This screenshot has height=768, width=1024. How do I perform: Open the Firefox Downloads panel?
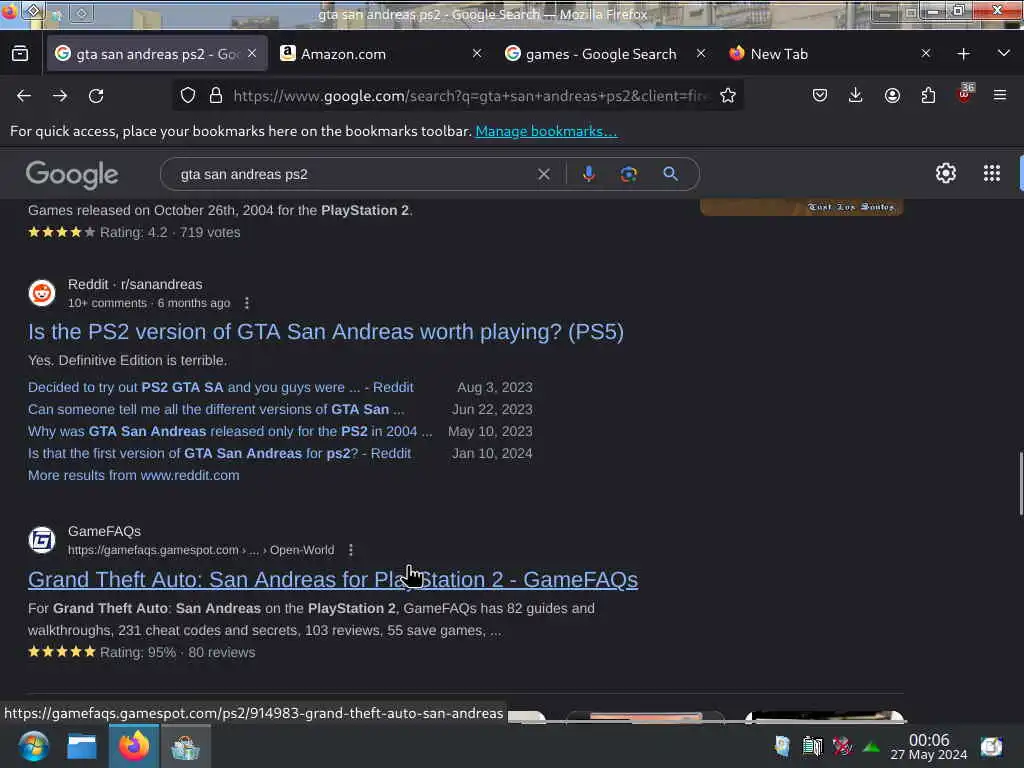856,95
